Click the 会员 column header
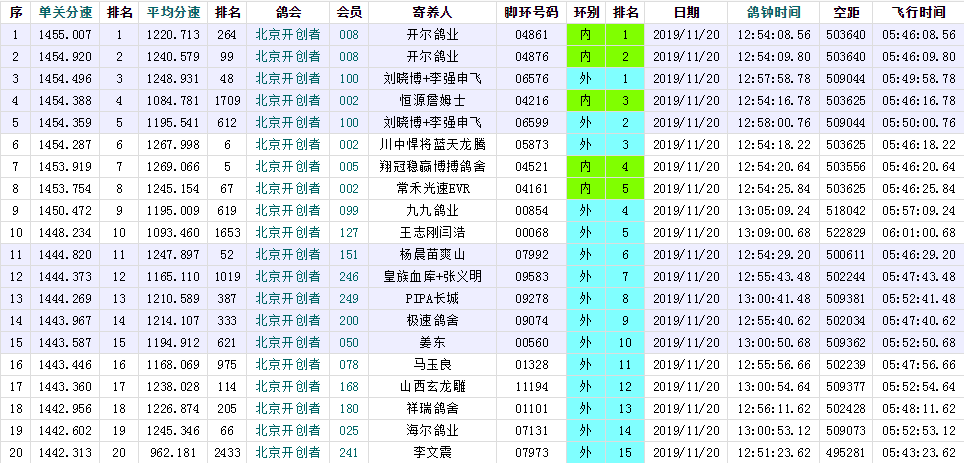 tap(349, 12)
